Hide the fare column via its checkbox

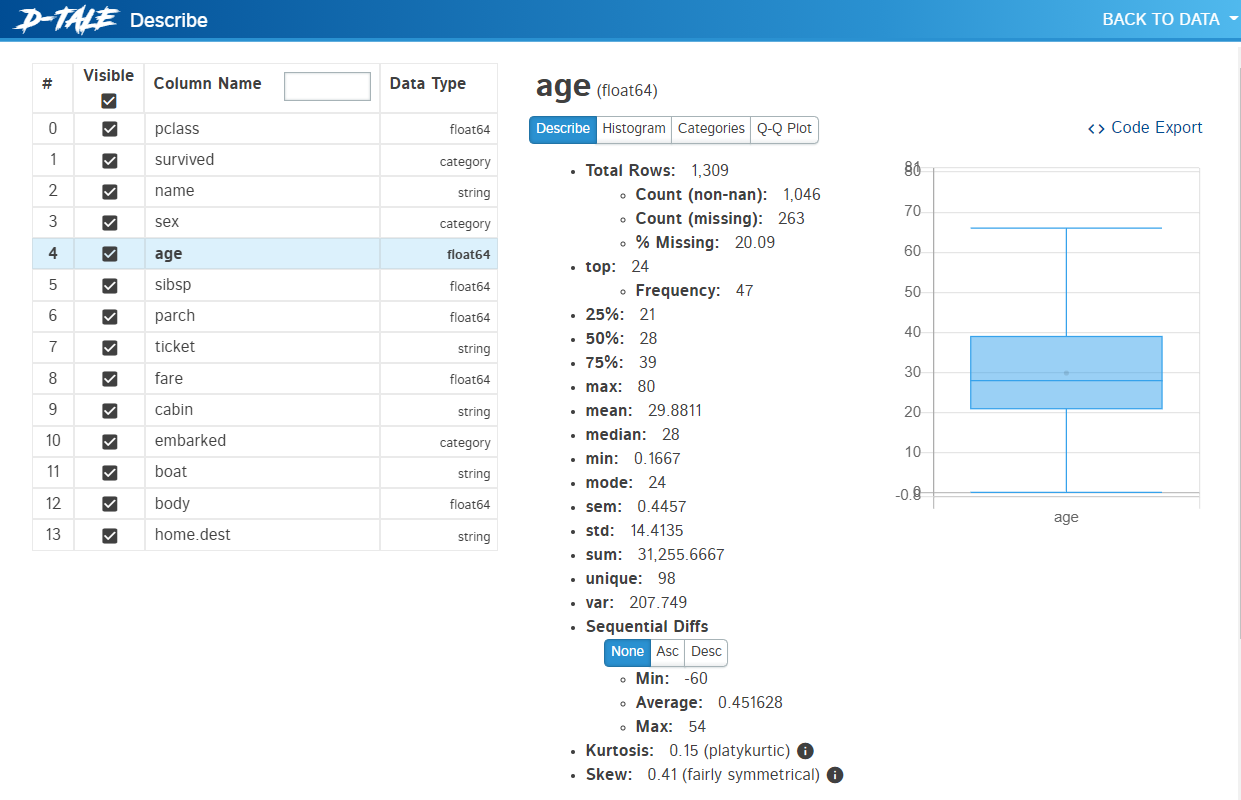110,379
